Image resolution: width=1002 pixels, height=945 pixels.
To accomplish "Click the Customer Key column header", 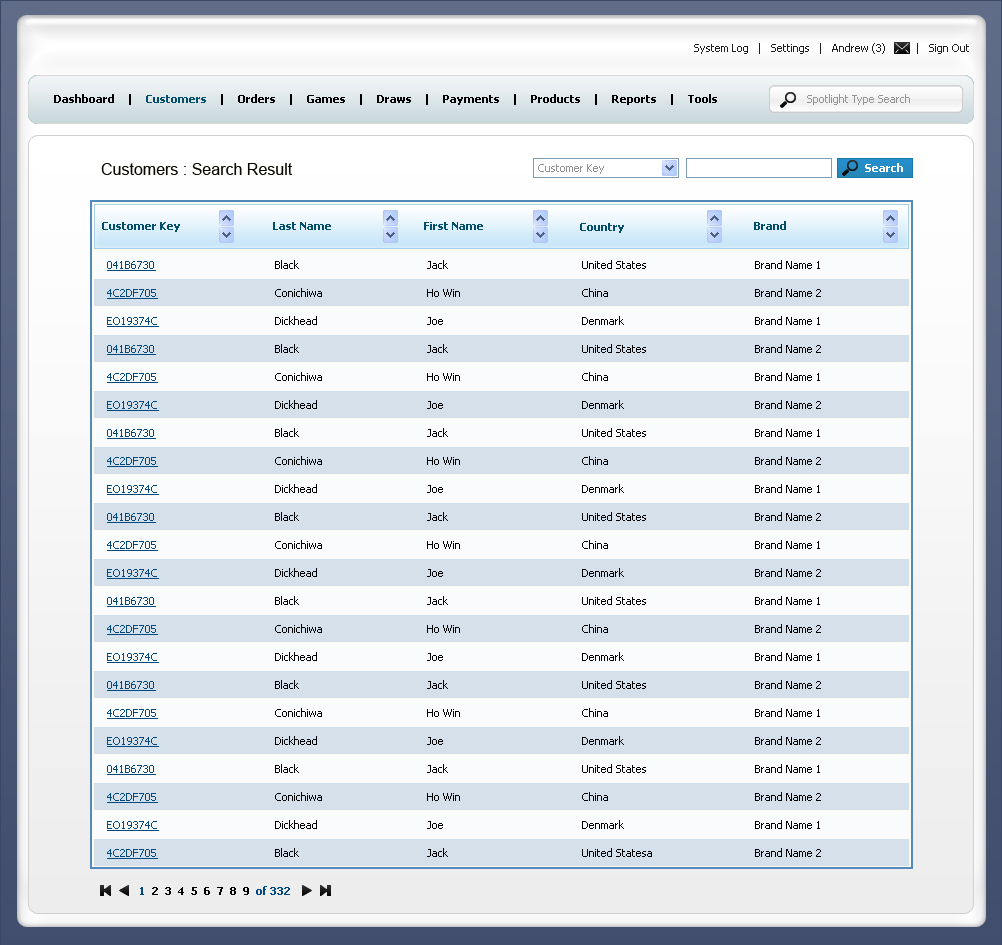I will coord(141,226).
